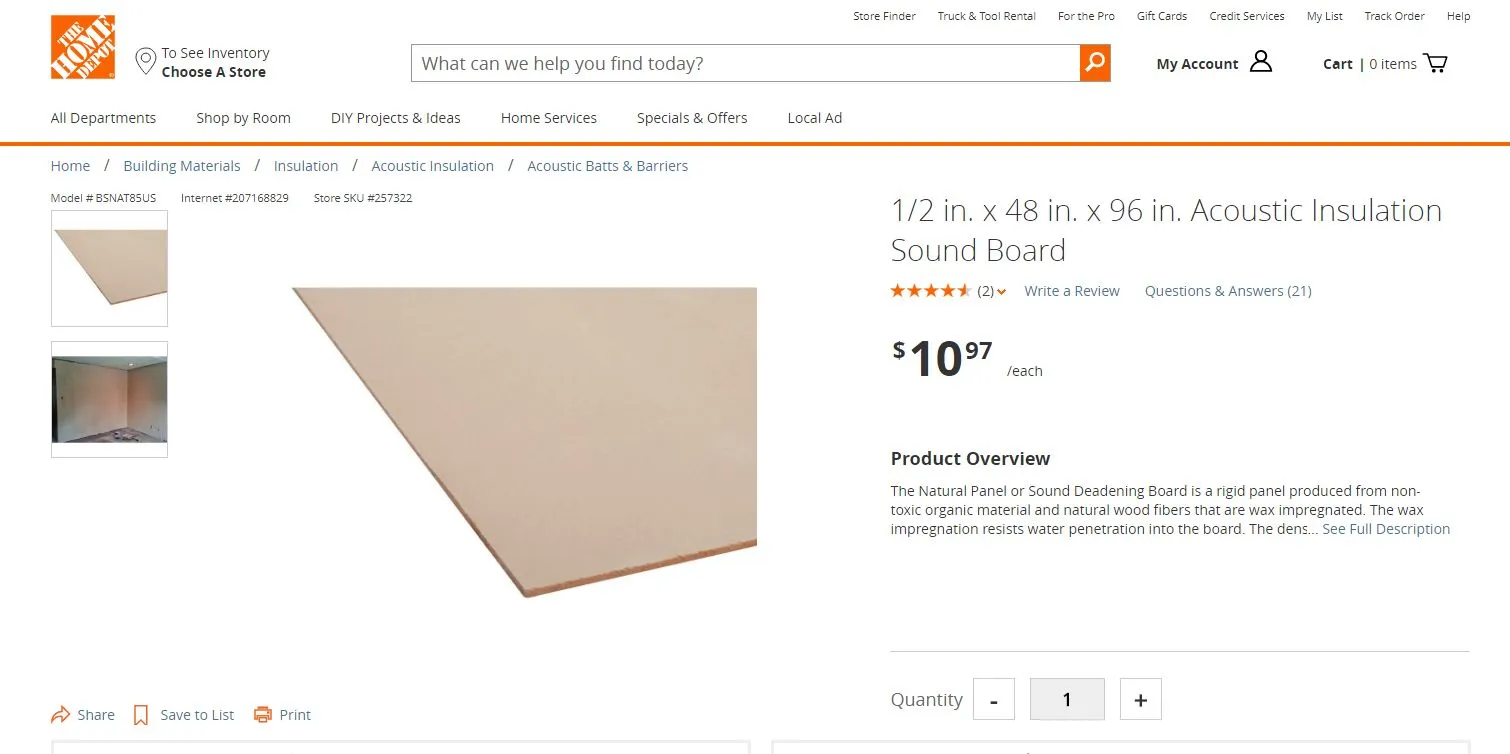Click the product search input field
1510x754 pixels.
click(x=745, y=63)
